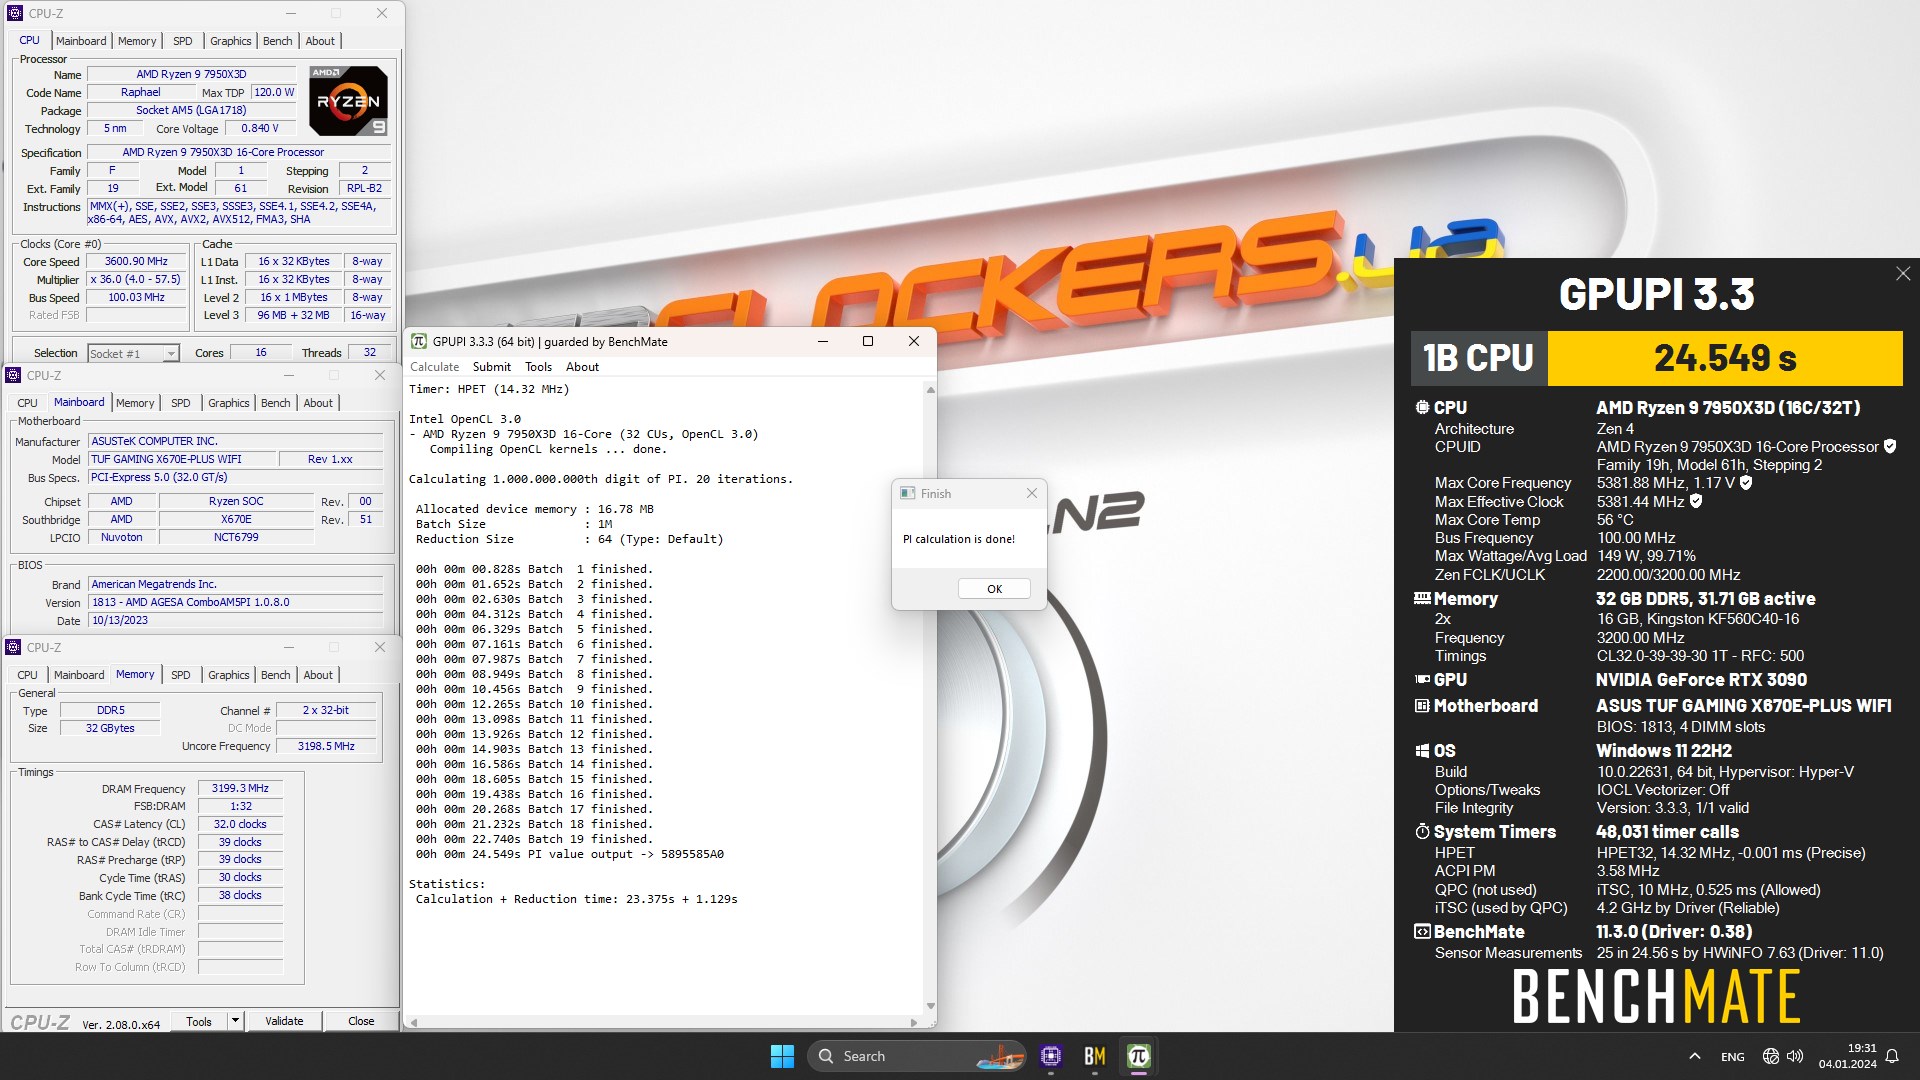Click the Core Speed value 3600.90 MHz

point(136,261)
